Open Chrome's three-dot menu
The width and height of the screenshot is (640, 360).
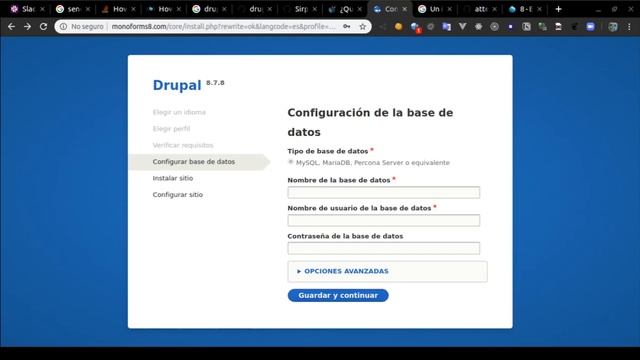[x=629, y=27]
